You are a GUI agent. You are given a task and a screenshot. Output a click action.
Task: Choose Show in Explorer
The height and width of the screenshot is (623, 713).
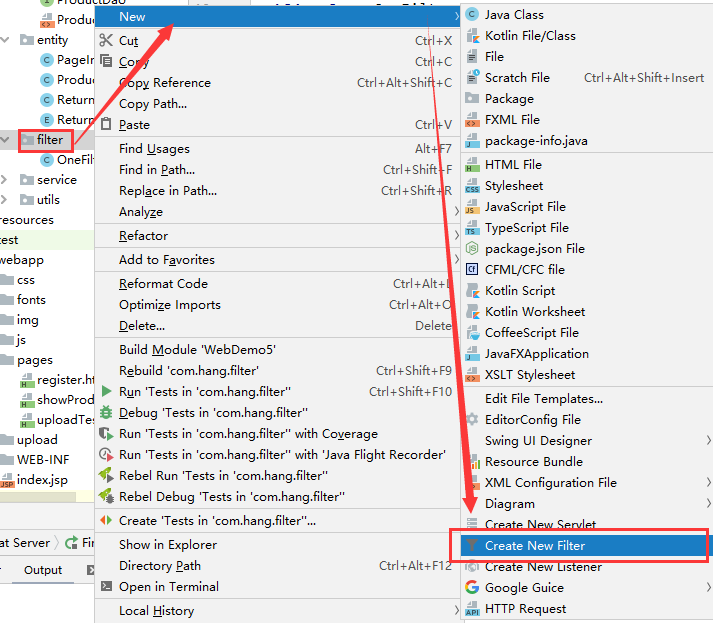pos(278,544)
